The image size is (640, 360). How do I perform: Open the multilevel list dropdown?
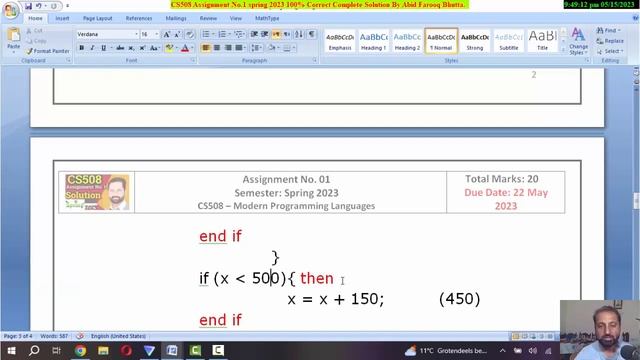point(244,34)
